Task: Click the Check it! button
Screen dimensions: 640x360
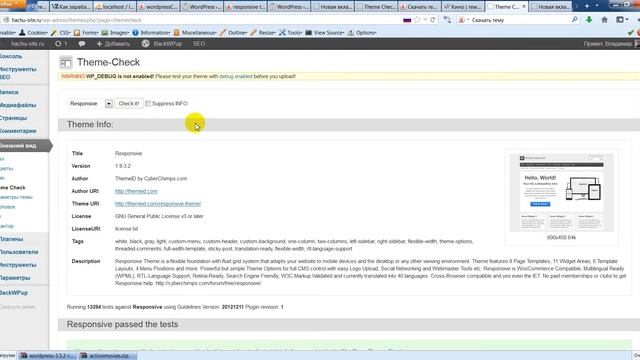Action: (x=129, y=104)
